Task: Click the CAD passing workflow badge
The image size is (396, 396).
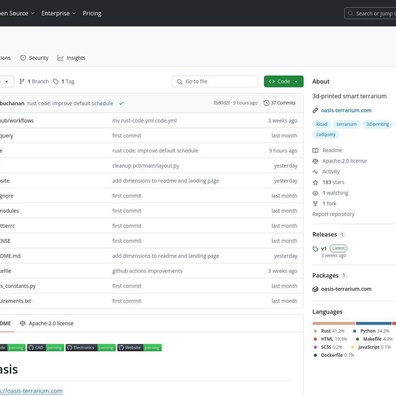Action: point(46,348)
